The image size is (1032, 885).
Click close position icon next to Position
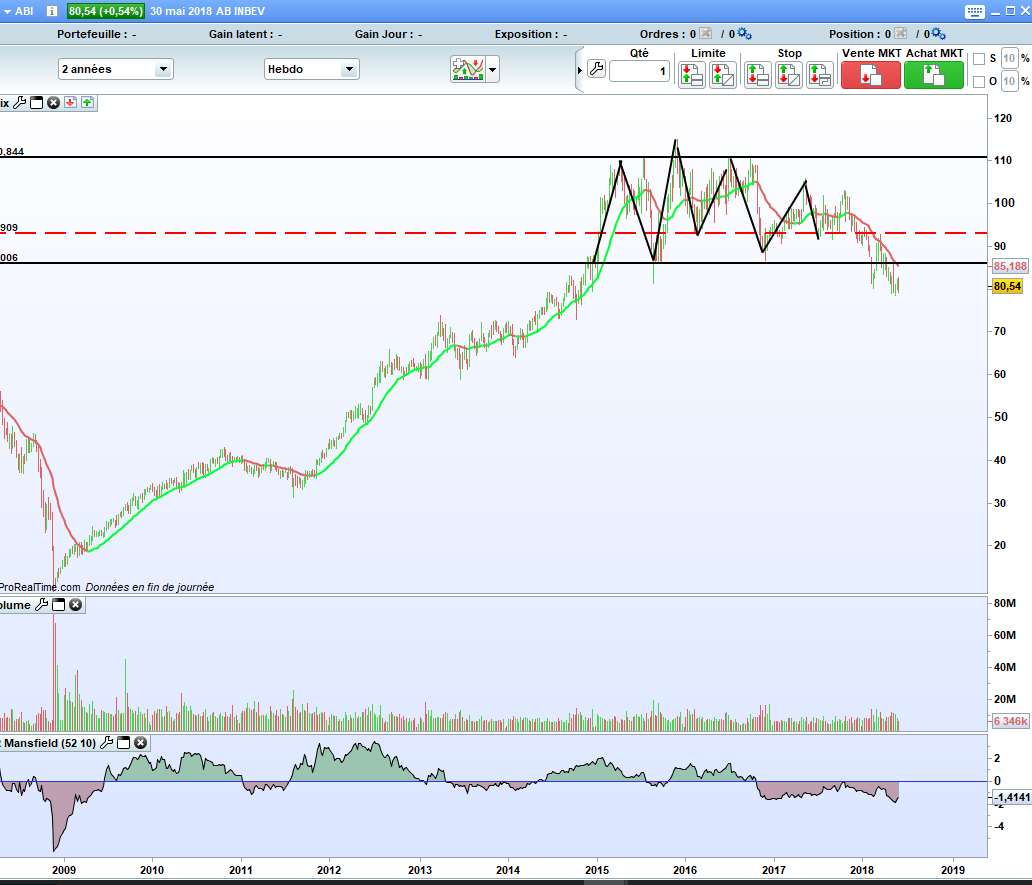click(900, 34)
